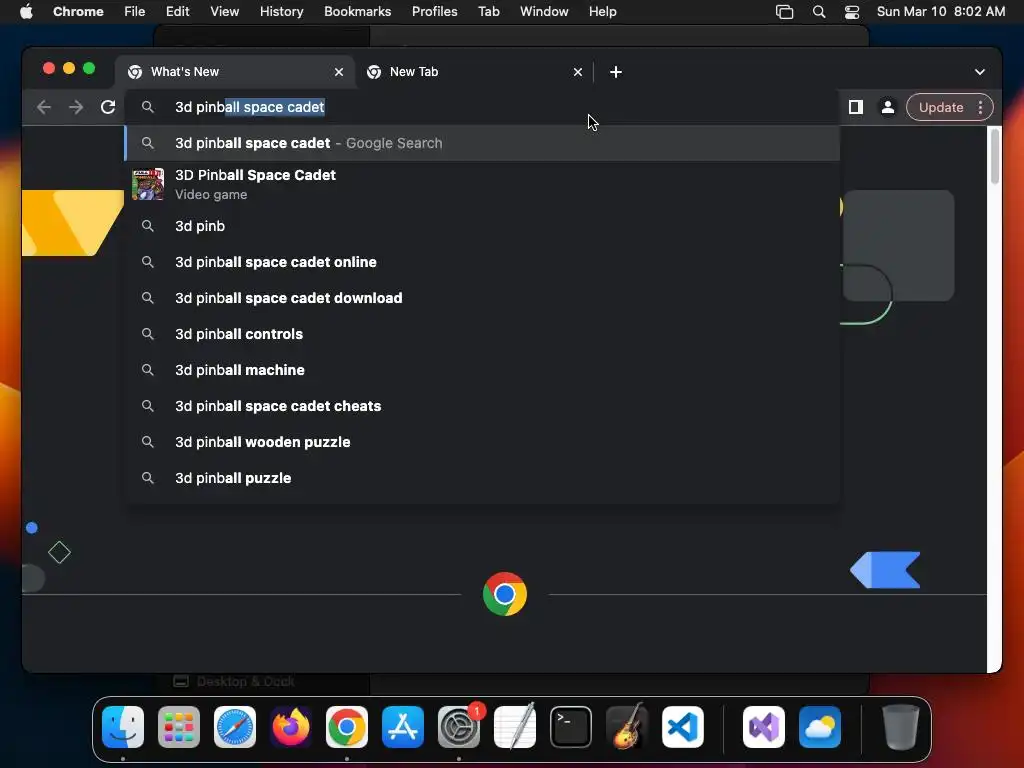Image resolution: width=1024 pixels, height=768 pixels.
Task: Select '3d pinball wooden puzzle' suggestion
Action: [x=482, y=442]
